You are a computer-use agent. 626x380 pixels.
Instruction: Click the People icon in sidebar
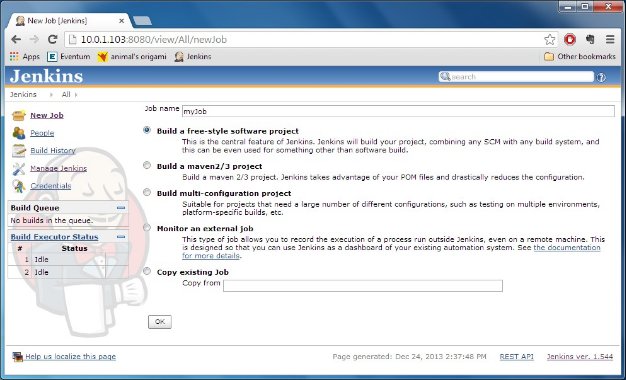(19, 133)
